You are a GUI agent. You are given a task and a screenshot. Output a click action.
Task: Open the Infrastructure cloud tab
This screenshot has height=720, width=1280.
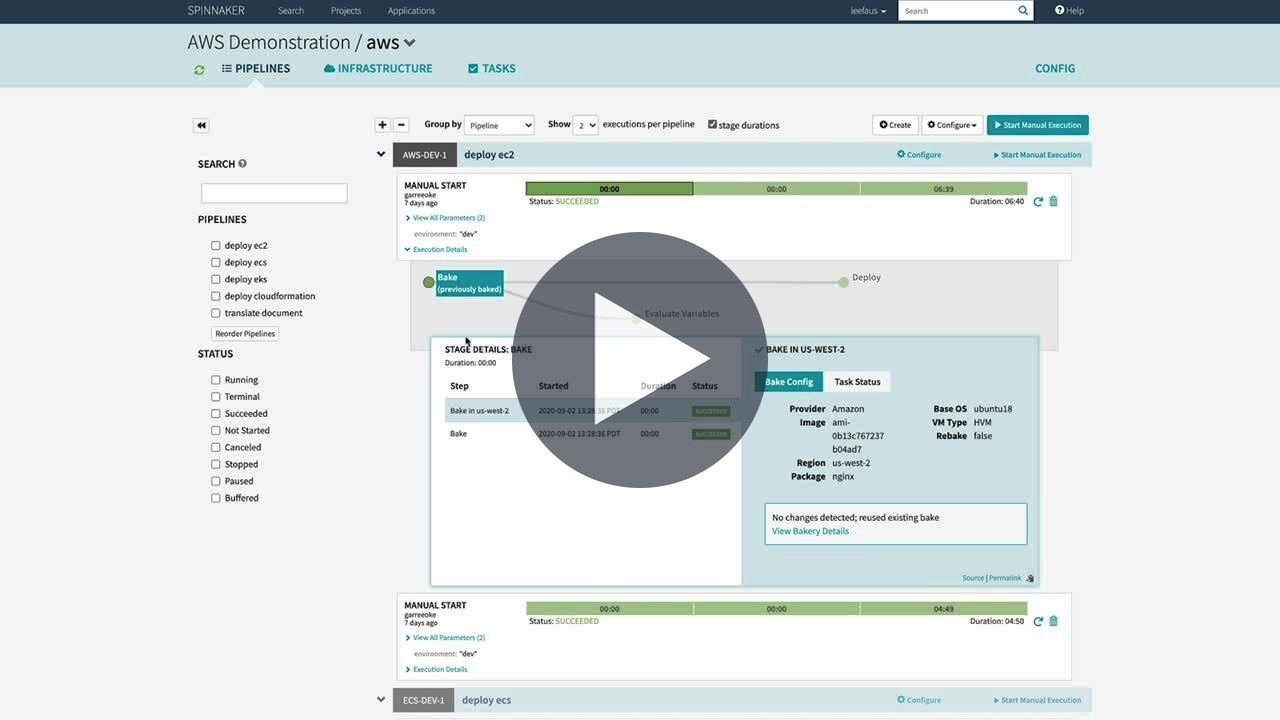click(378, 69)
